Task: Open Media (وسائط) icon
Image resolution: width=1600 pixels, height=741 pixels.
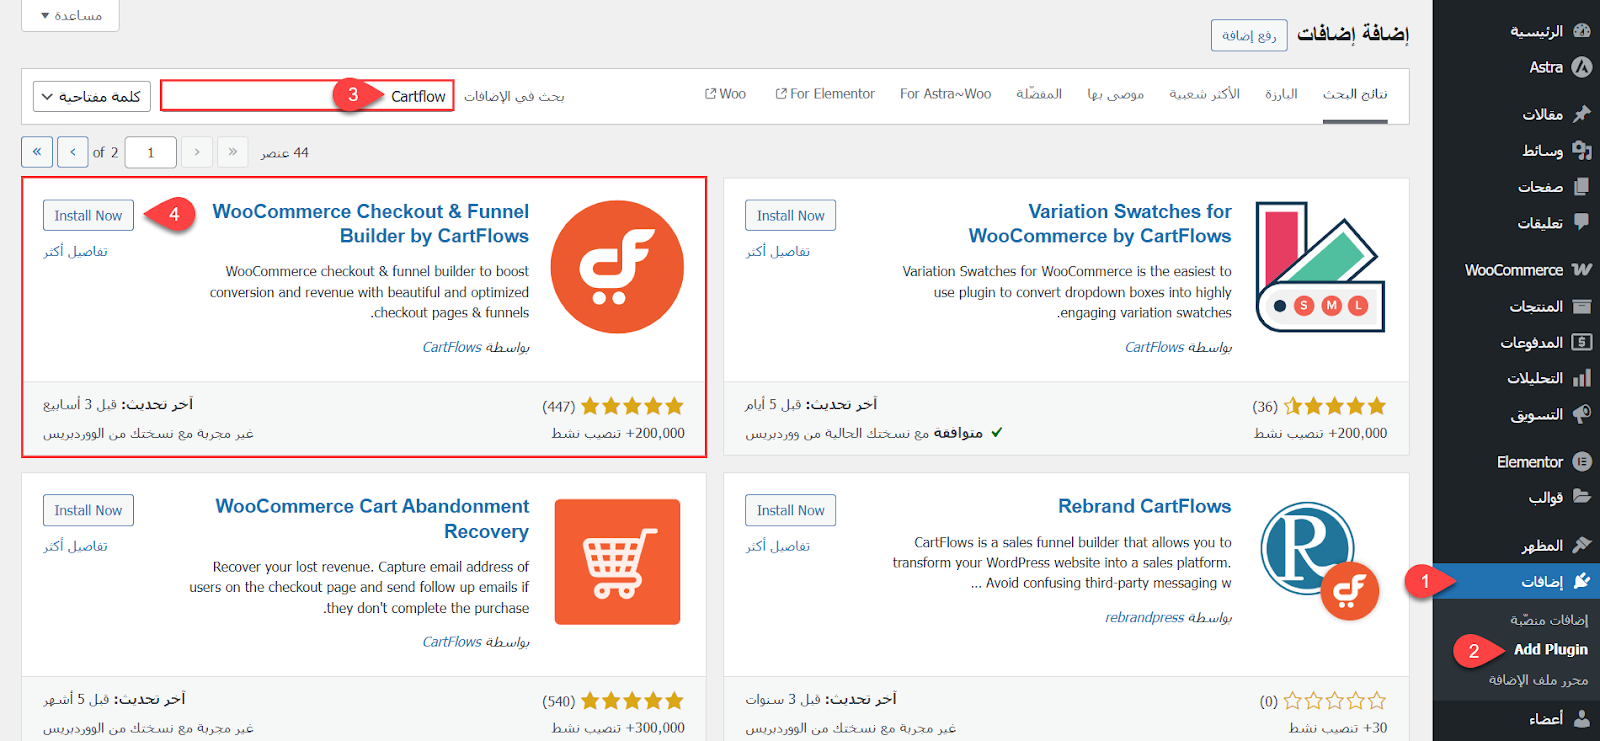Action: click(x=1581, y=150)
